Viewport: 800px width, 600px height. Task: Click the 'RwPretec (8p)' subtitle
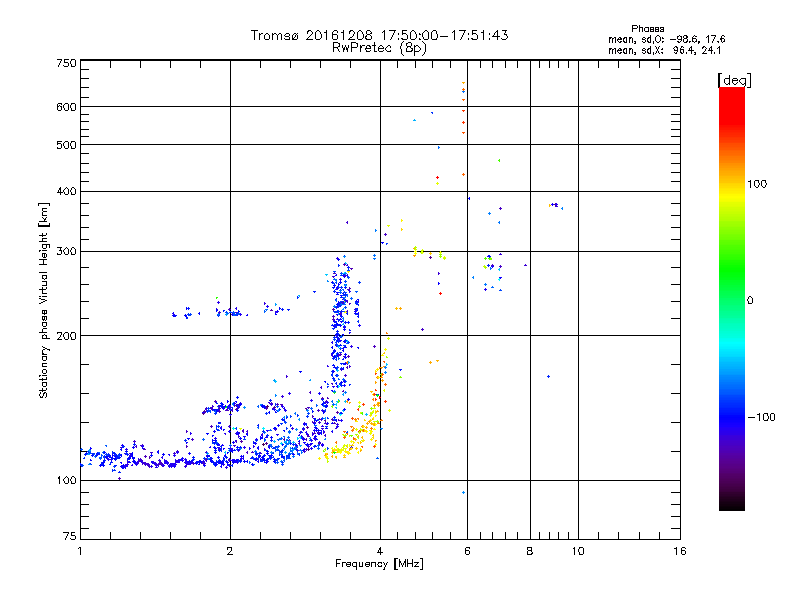379,48
